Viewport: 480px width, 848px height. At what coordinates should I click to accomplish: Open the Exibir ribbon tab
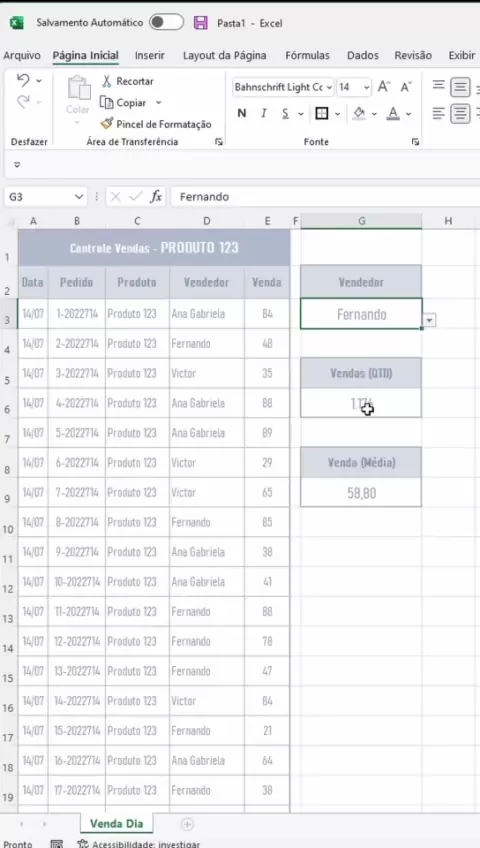462,55
